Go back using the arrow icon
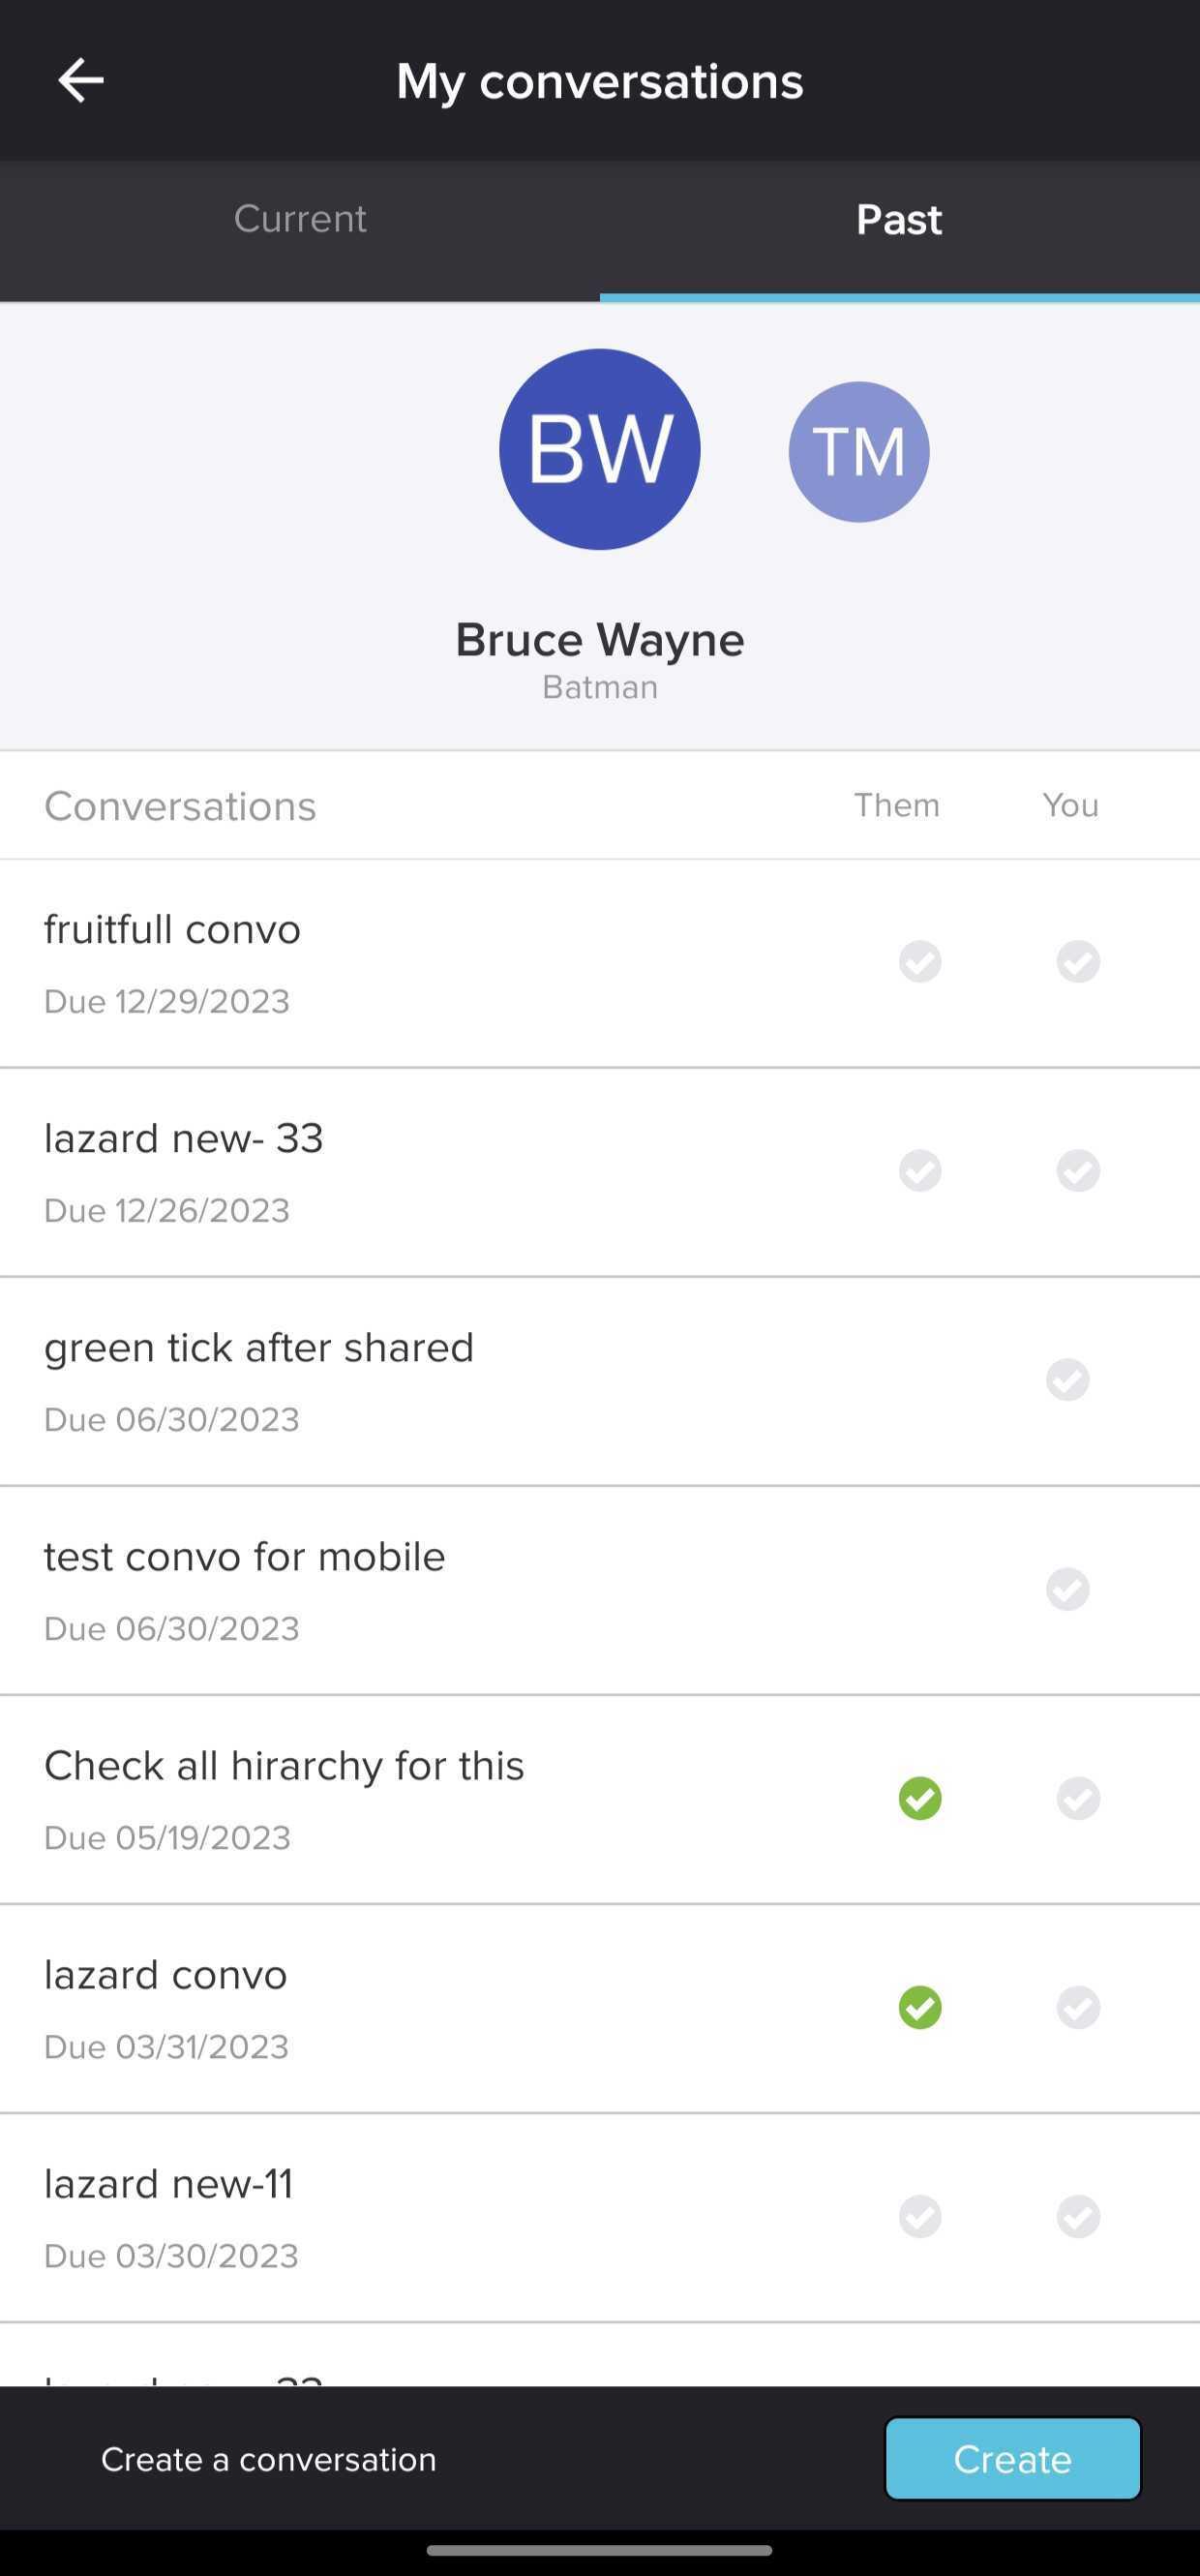 (x=81, y=80)
